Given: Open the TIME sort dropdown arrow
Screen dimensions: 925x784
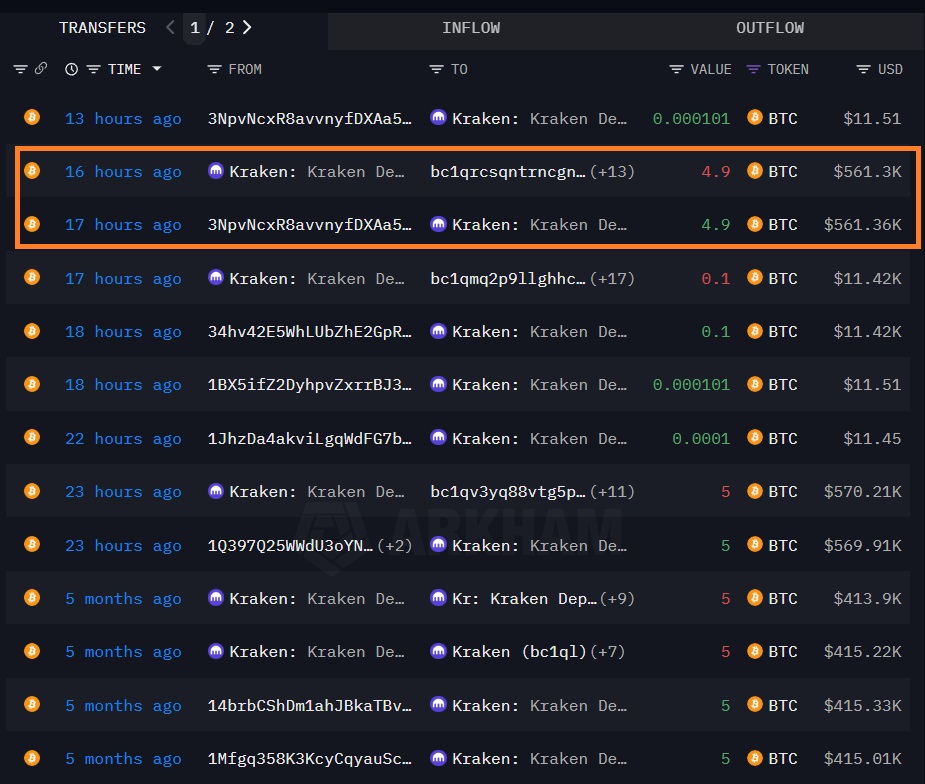Looking at the screenshot, I should pos(157,69).
